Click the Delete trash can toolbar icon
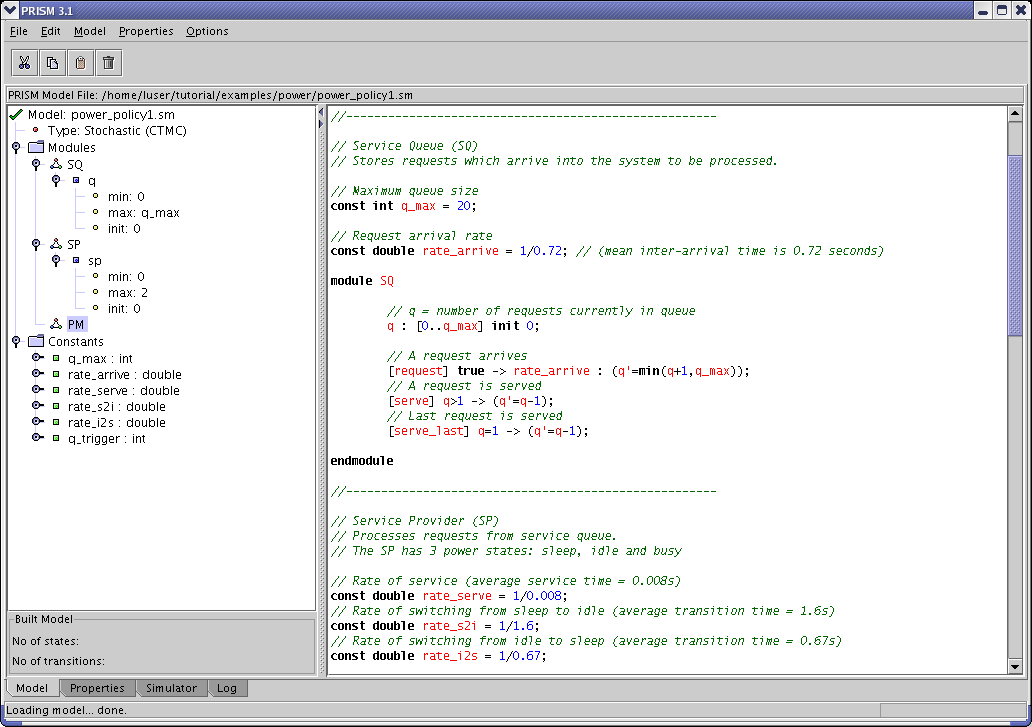The height and width of the screenshot is (727, 1032). pyautogui.click(x=109, y=63)
